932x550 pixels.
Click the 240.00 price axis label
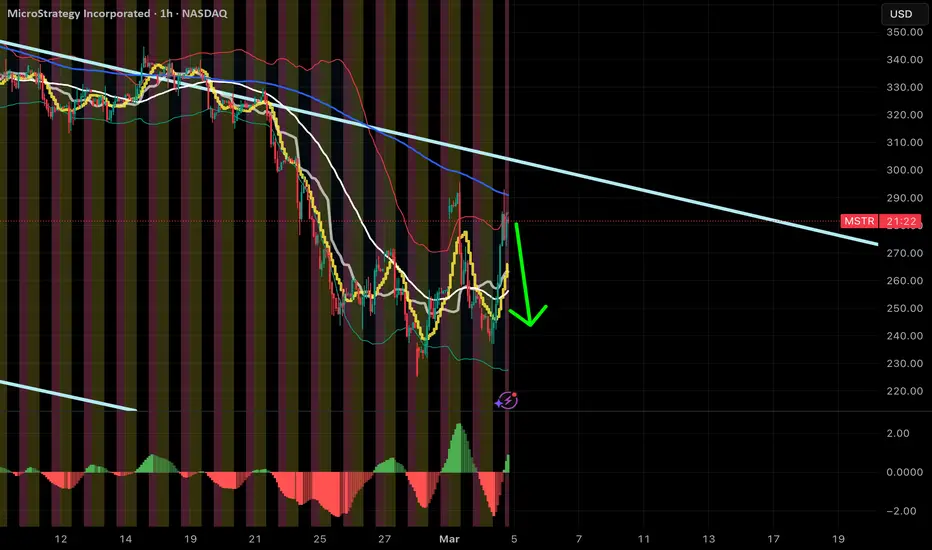[904, 336]
